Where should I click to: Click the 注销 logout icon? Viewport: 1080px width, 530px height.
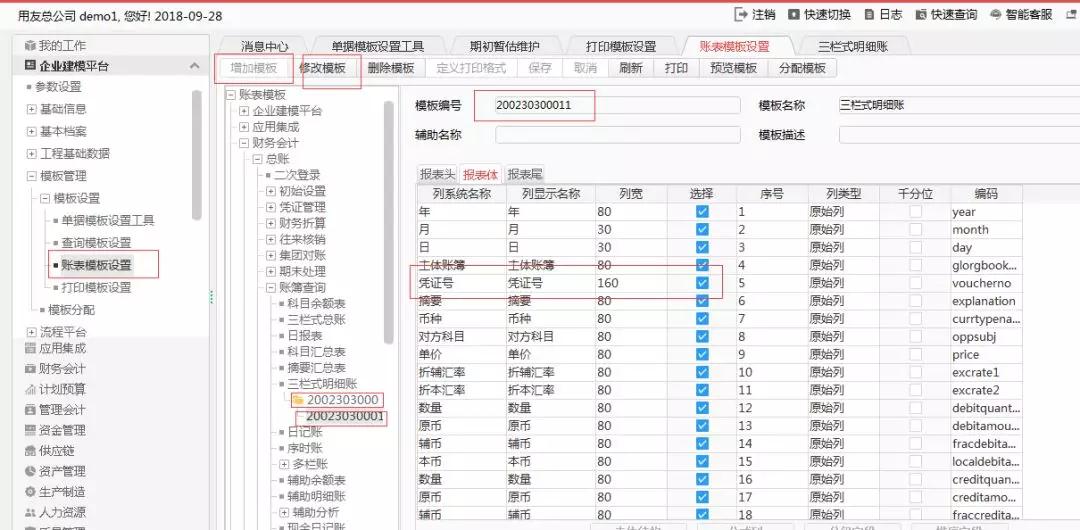[x=741, y=15]
